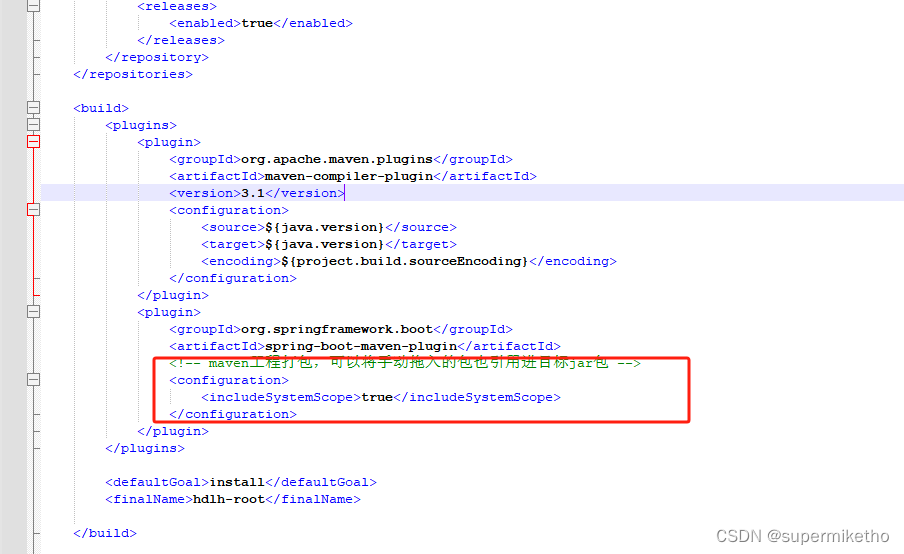Click the project.build.sourceEncoding encoding value
The height and width of the screenshot is (554, 904).
tap(405, 261)
